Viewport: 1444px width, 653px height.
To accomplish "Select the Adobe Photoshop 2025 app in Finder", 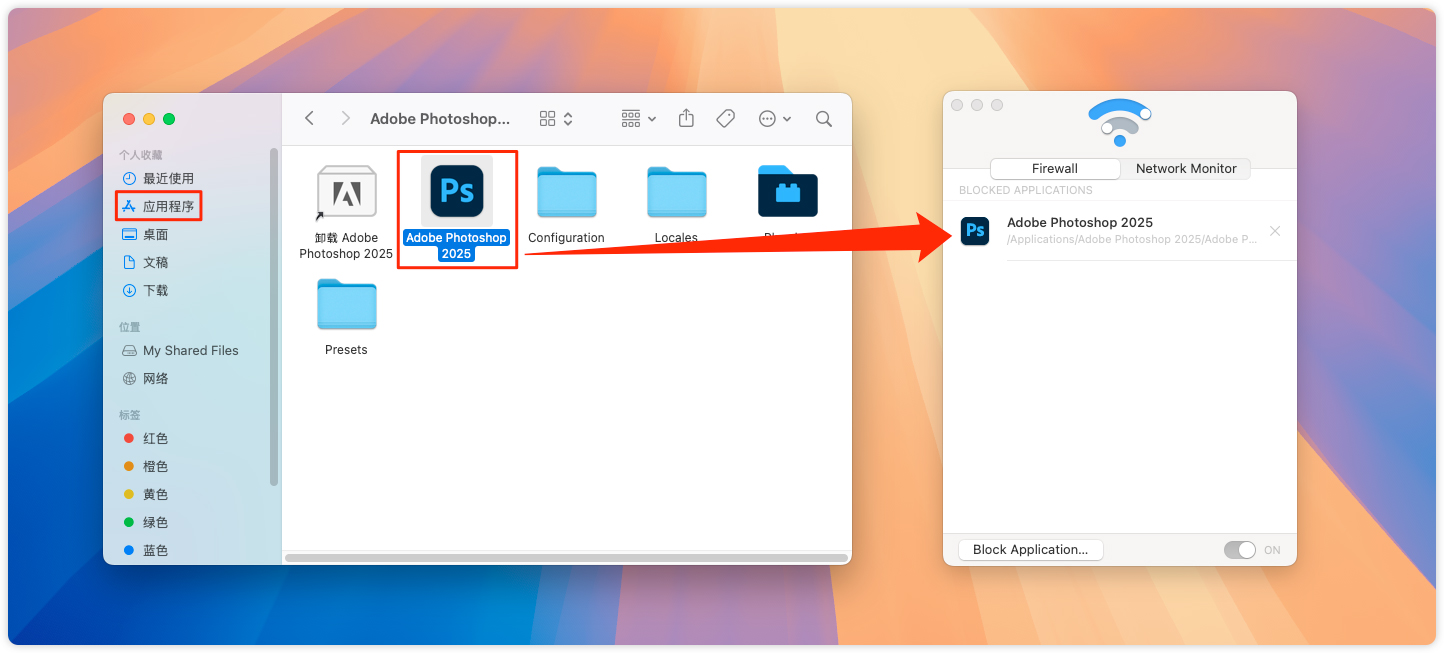I will 457,208.
